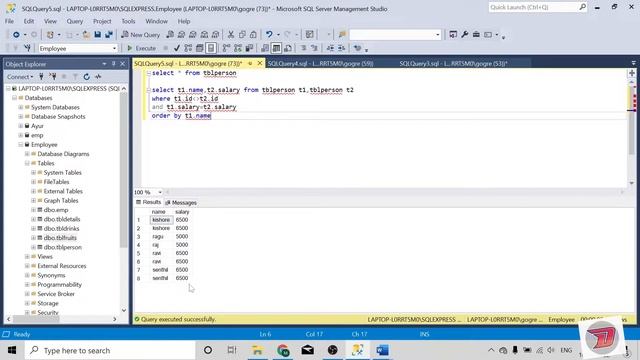Click the Cut scissors icon
Viewport: 640px width, 360px height.
(x=231, y=35)
